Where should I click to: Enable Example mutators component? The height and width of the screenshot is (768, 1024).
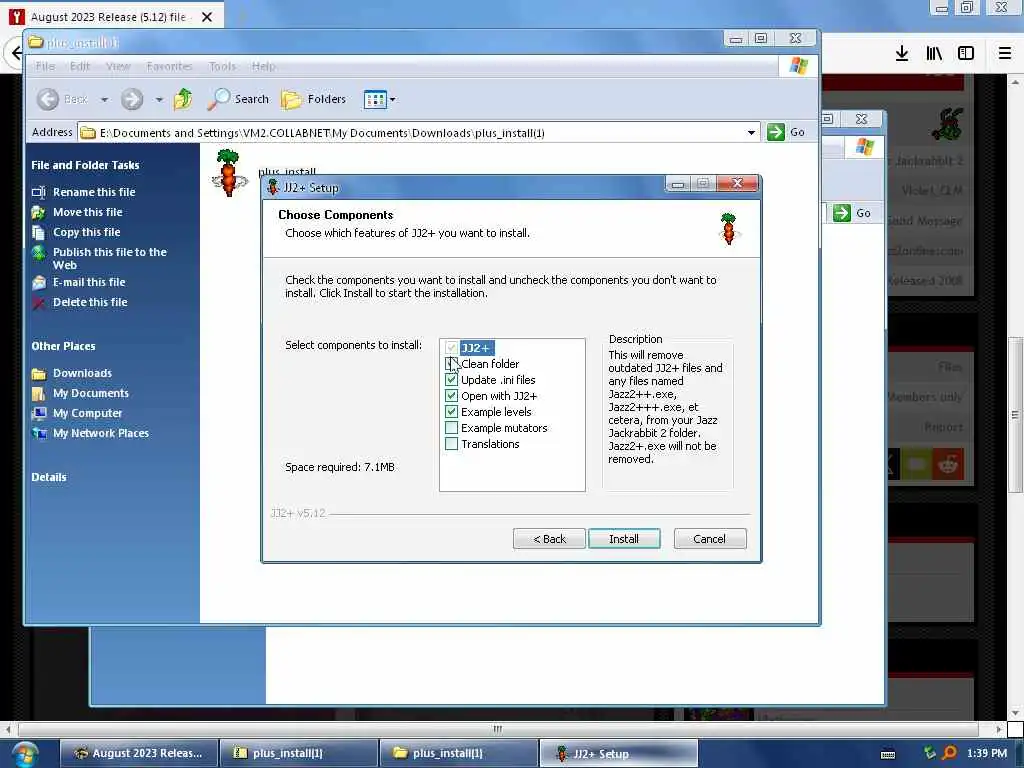point(451,428)
